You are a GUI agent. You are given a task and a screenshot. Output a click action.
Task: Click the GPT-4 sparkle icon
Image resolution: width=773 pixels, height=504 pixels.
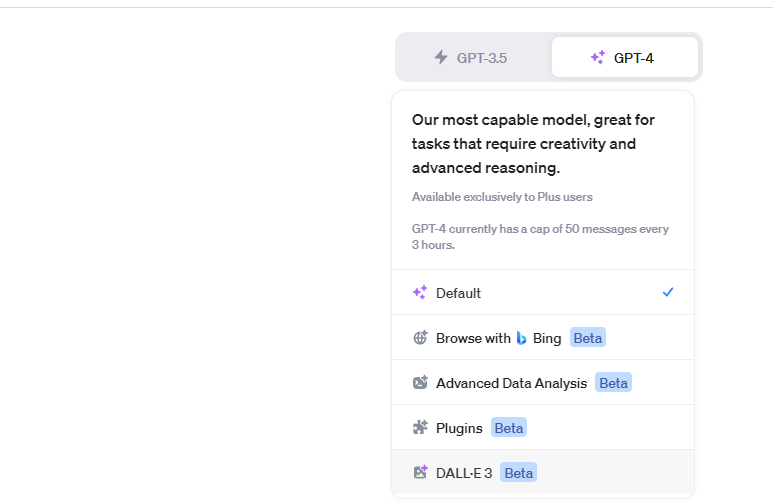[x=597, y=58]
